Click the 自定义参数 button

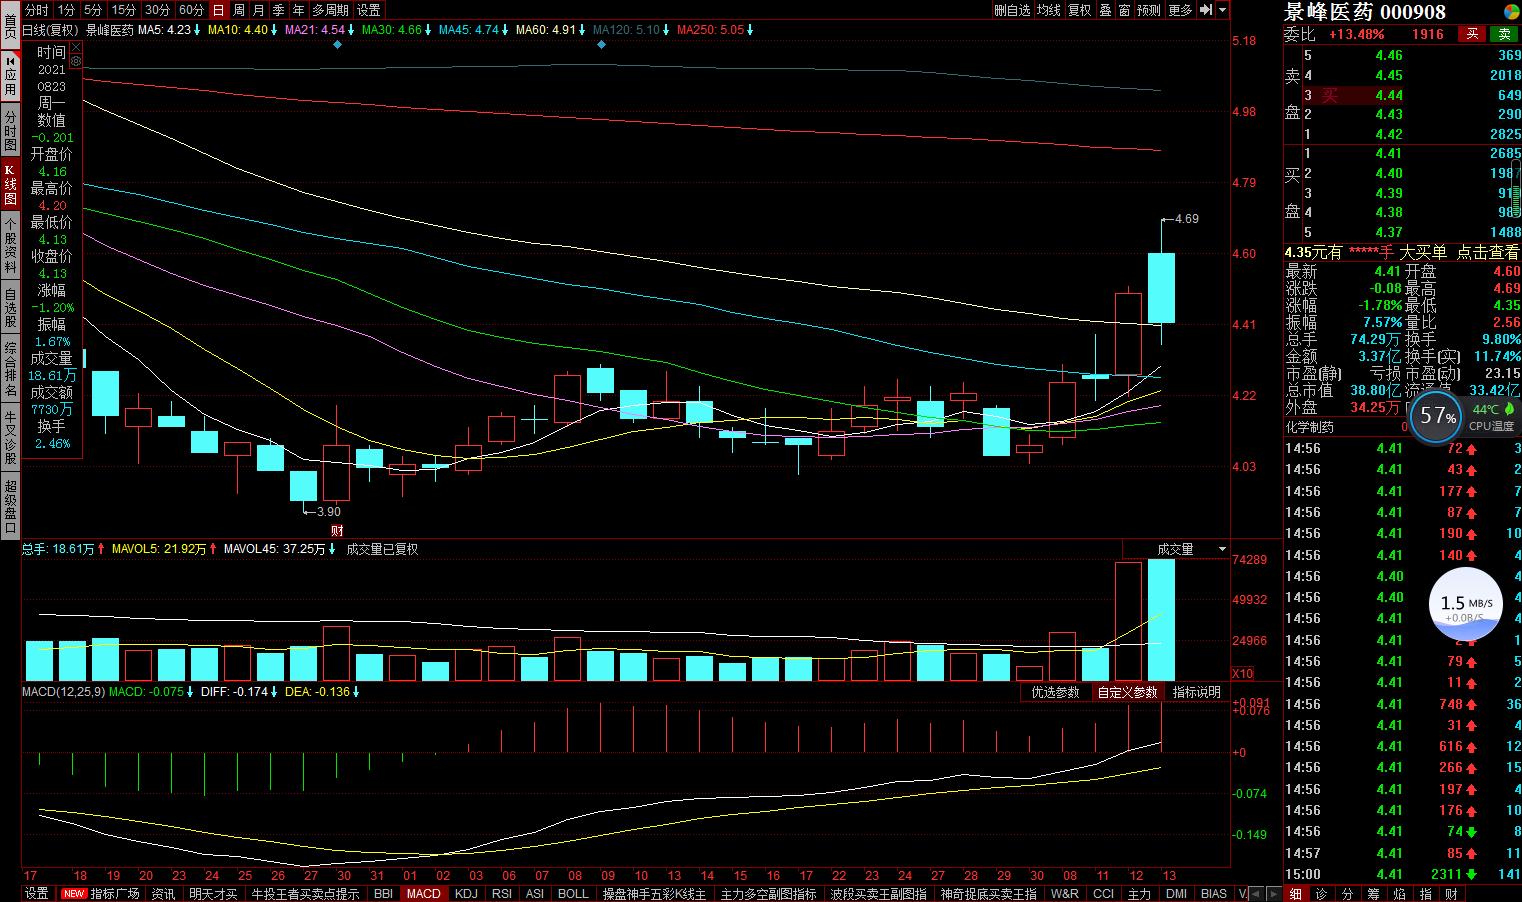1127,692
